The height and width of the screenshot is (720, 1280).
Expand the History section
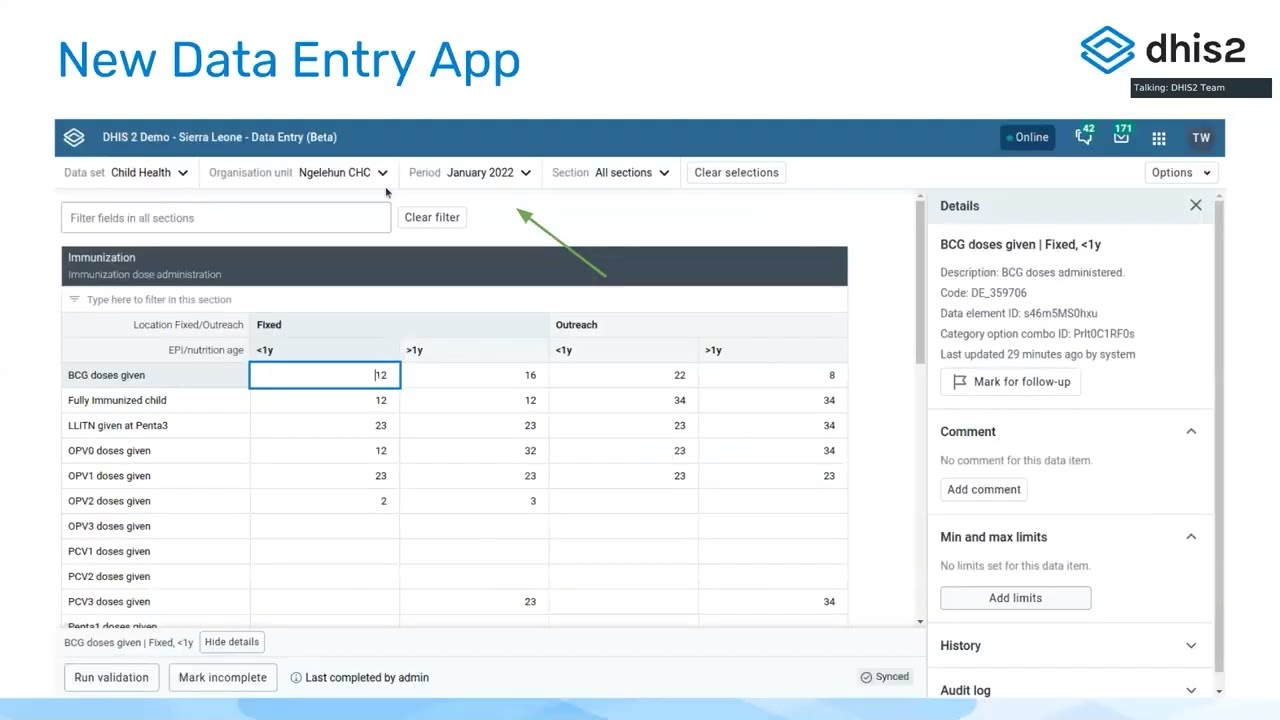[1191, 646]
